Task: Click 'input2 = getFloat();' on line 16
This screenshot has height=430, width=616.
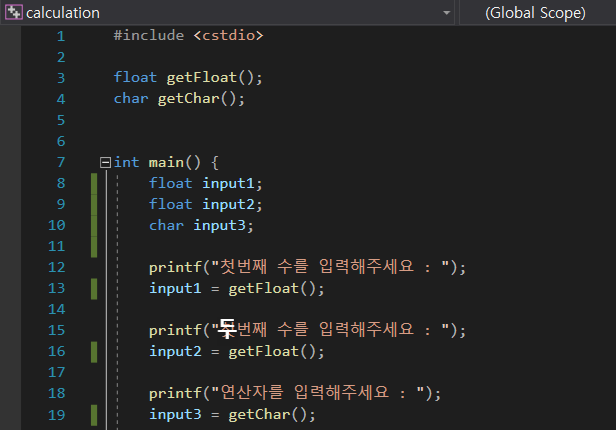Action: point(237,351)
